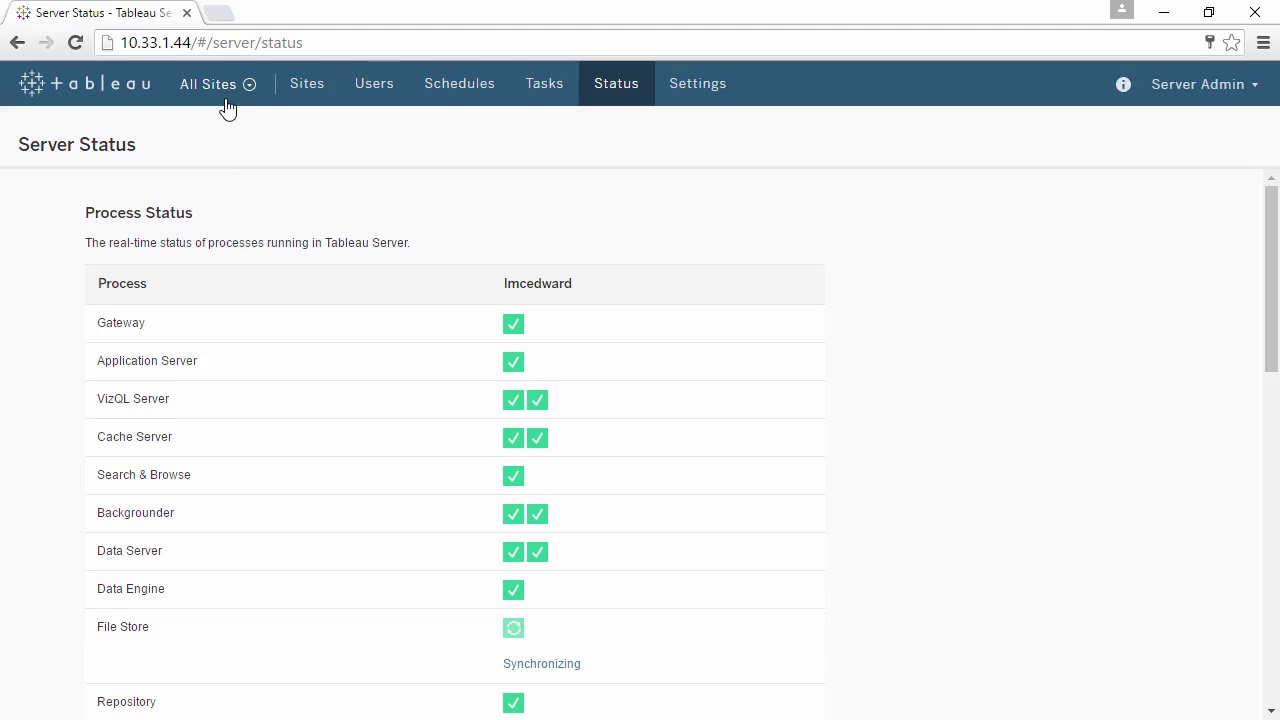Click the File Store synchronizing icon
This screenshot has width=1280, height=720.
(x=513, y=628)
